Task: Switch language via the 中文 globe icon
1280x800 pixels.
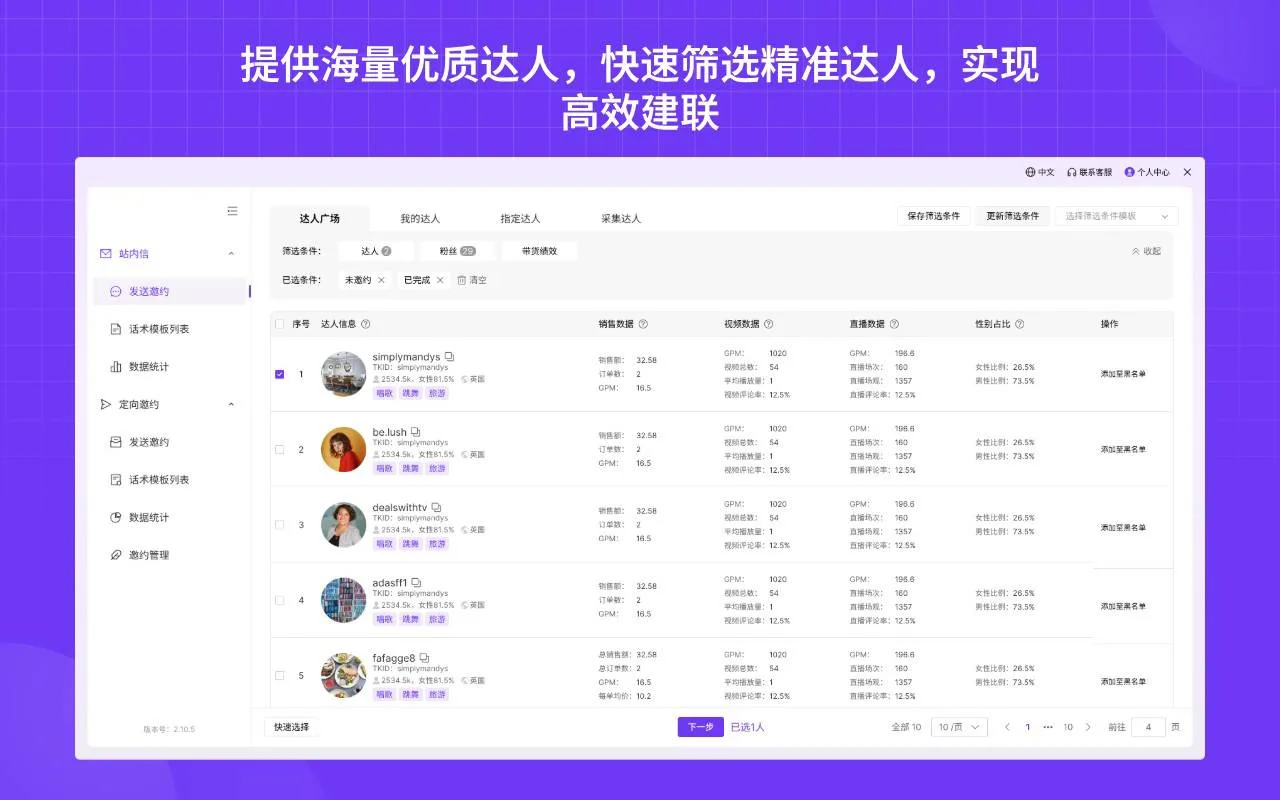Action: (1030, 172)
